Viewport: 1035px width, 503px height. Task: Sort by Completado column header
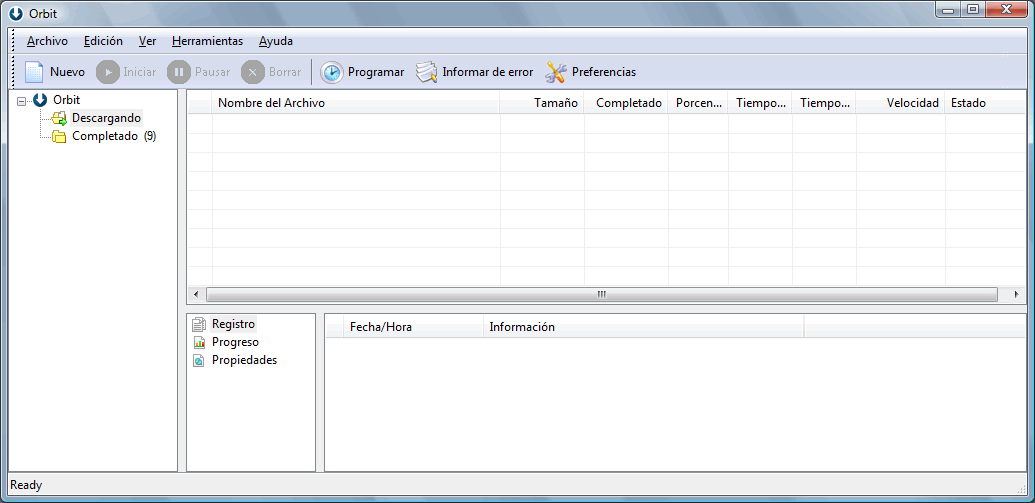click(x=626, y=103)
